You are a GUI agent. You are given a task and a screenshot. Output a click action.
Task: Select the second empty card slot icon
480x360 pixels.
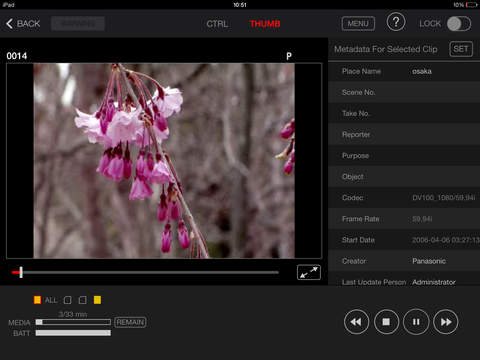(x=83, y=300)
